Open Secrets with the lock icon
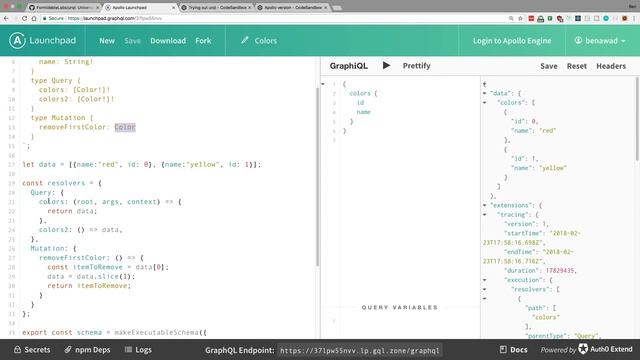The image size is (640, 360). click(x=32, y=350)
